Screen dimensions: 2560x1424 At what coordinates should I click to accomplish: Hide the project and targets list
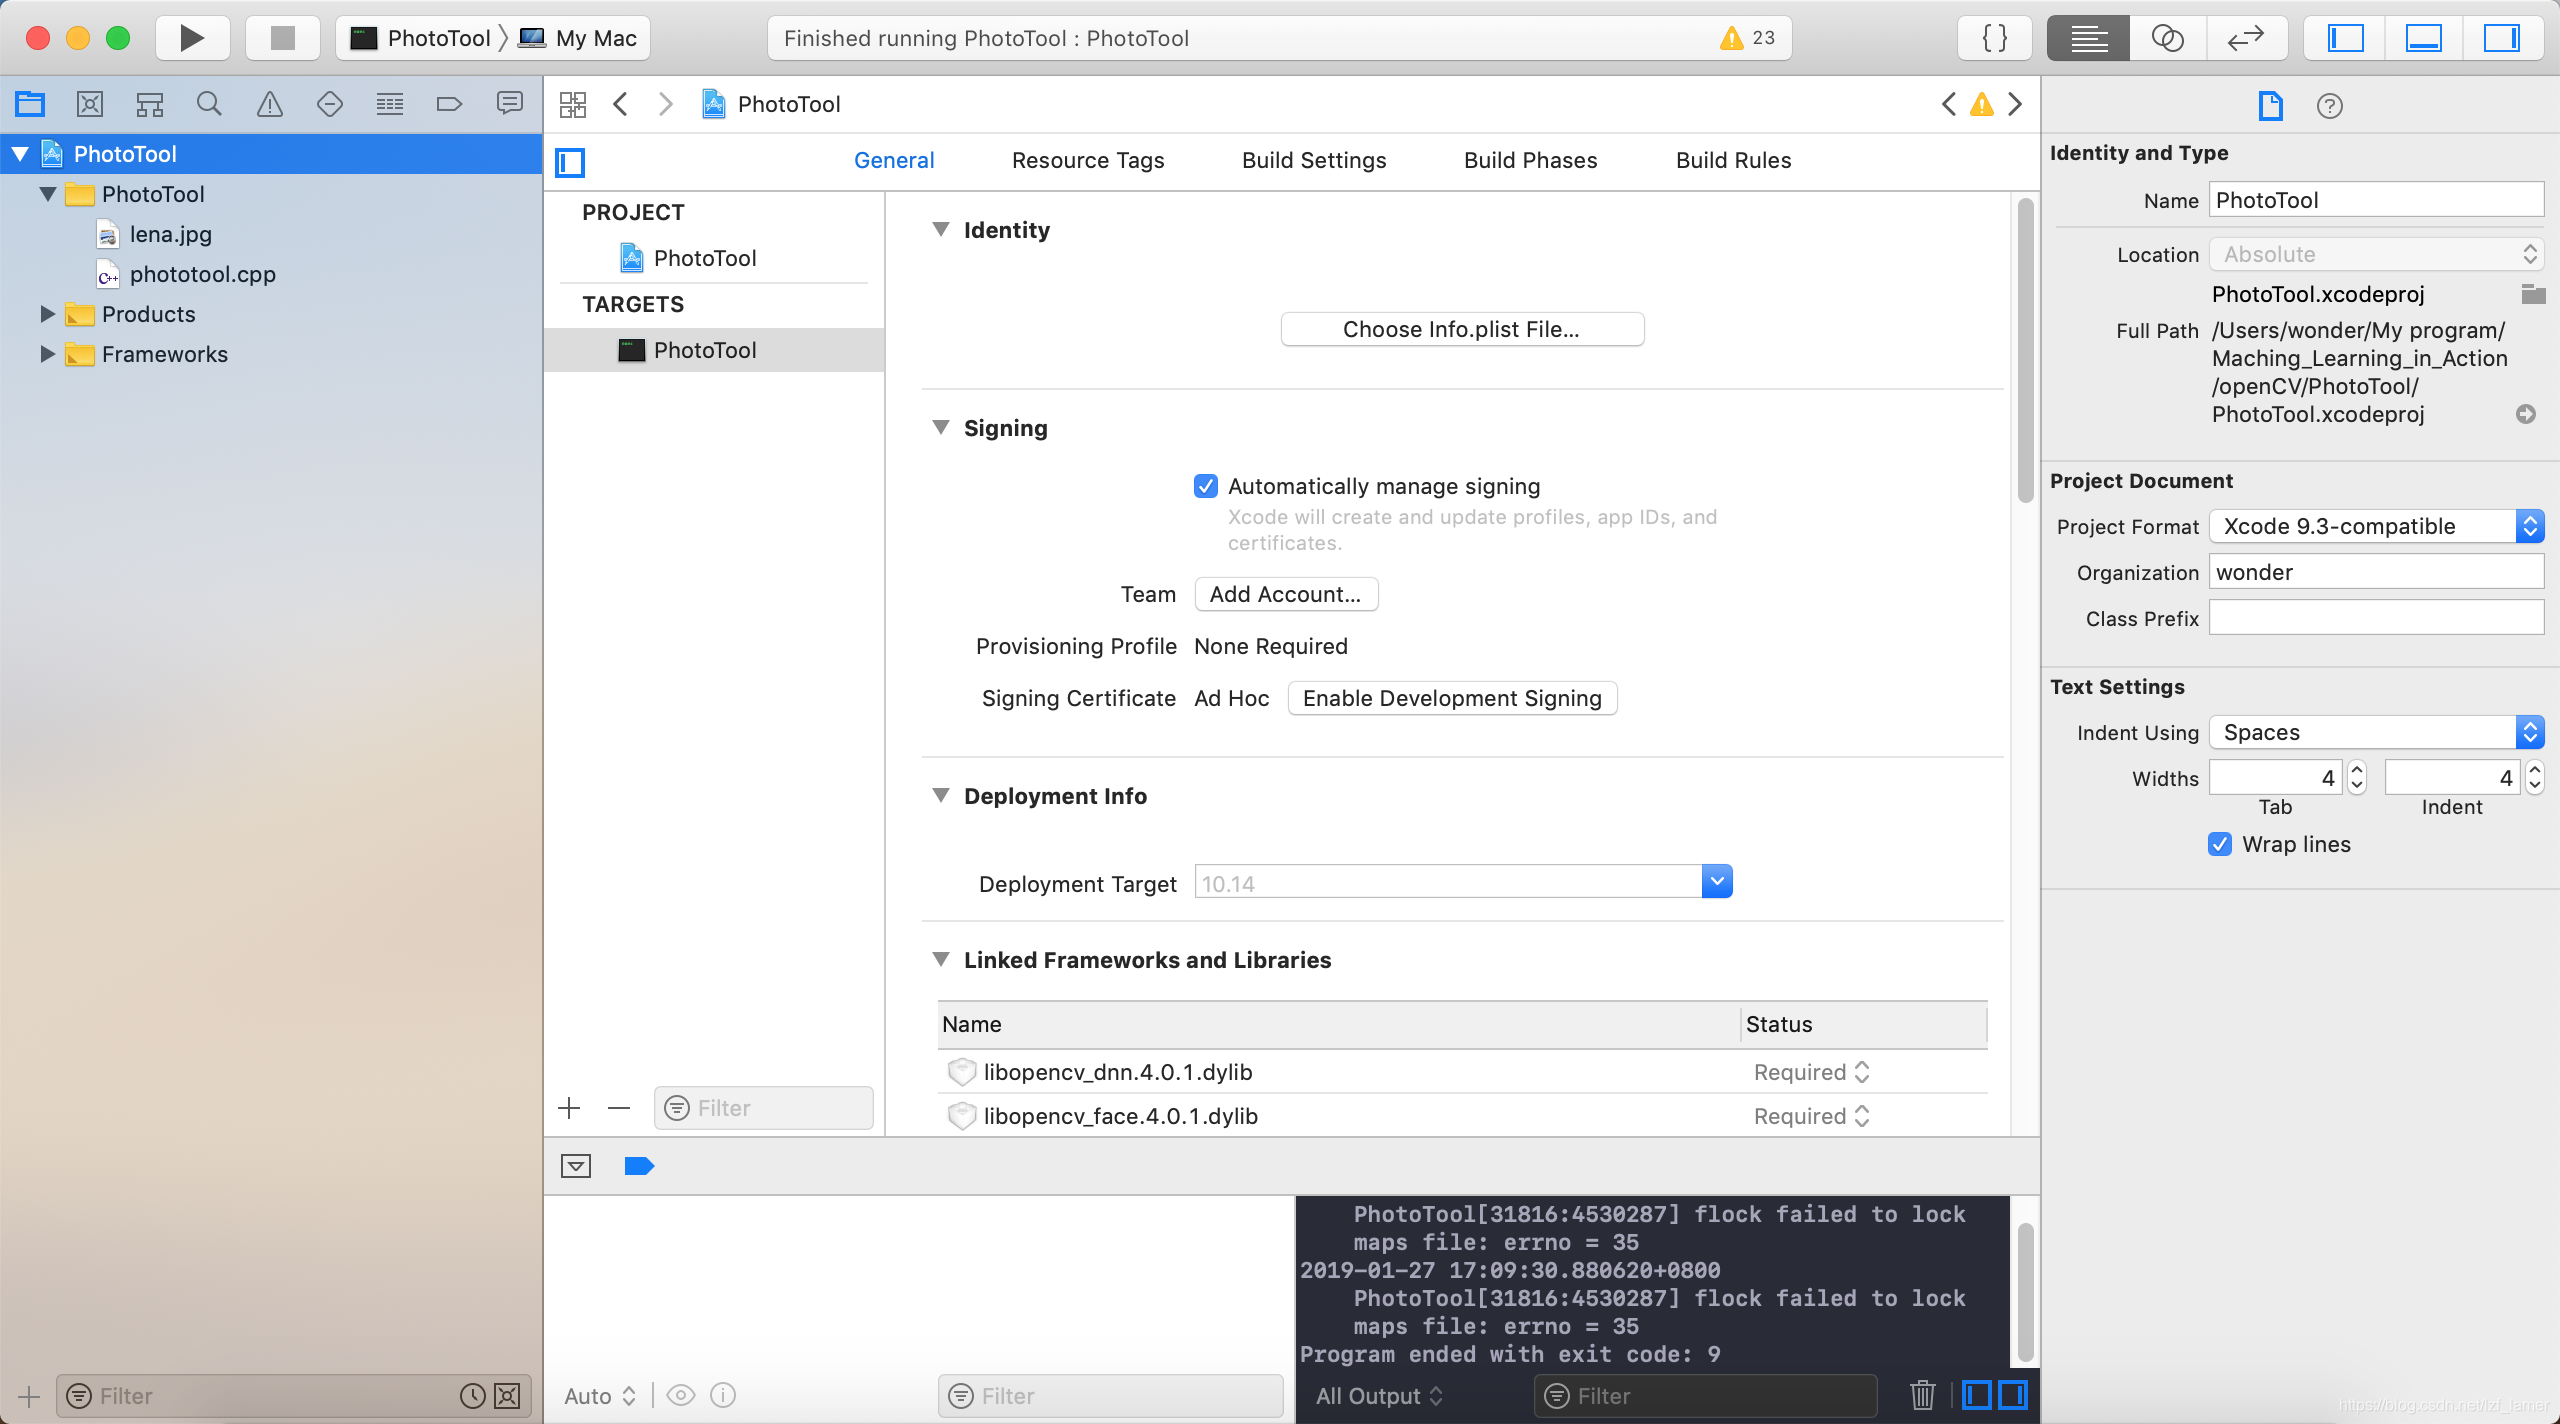pos(570,161)
